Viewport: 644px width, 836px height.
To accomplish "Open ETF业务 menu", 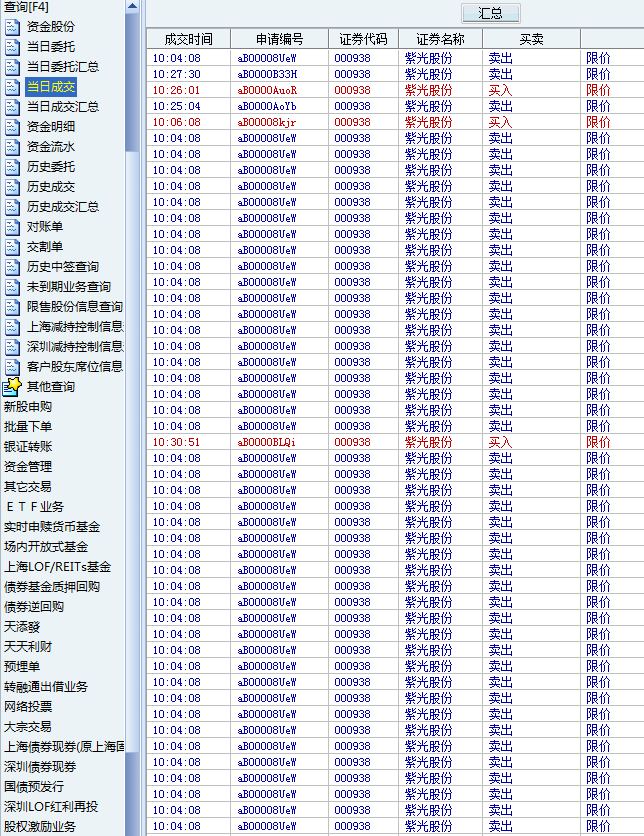I will click(34, 507).
